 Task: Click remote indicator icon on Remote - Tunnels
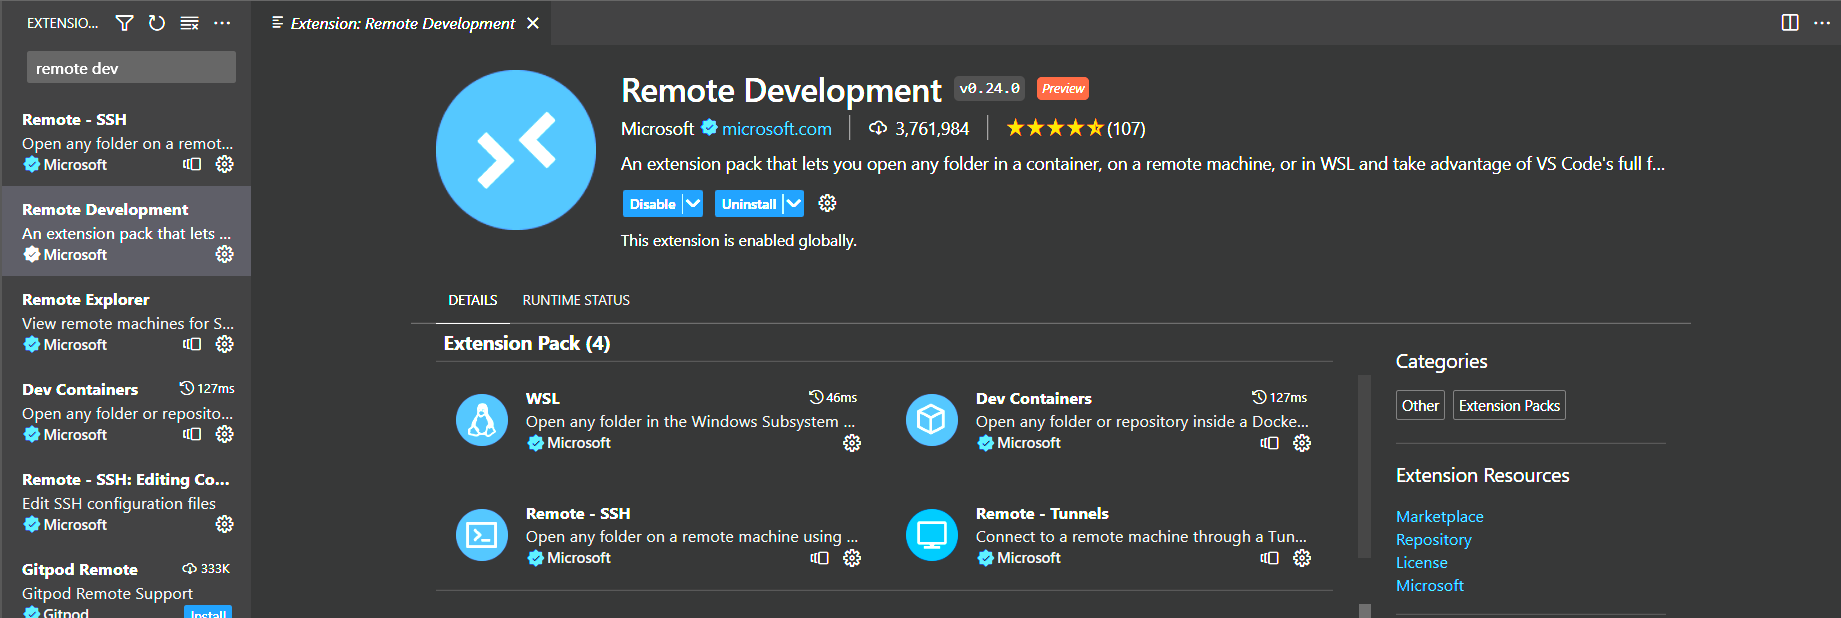[1269, 558]
